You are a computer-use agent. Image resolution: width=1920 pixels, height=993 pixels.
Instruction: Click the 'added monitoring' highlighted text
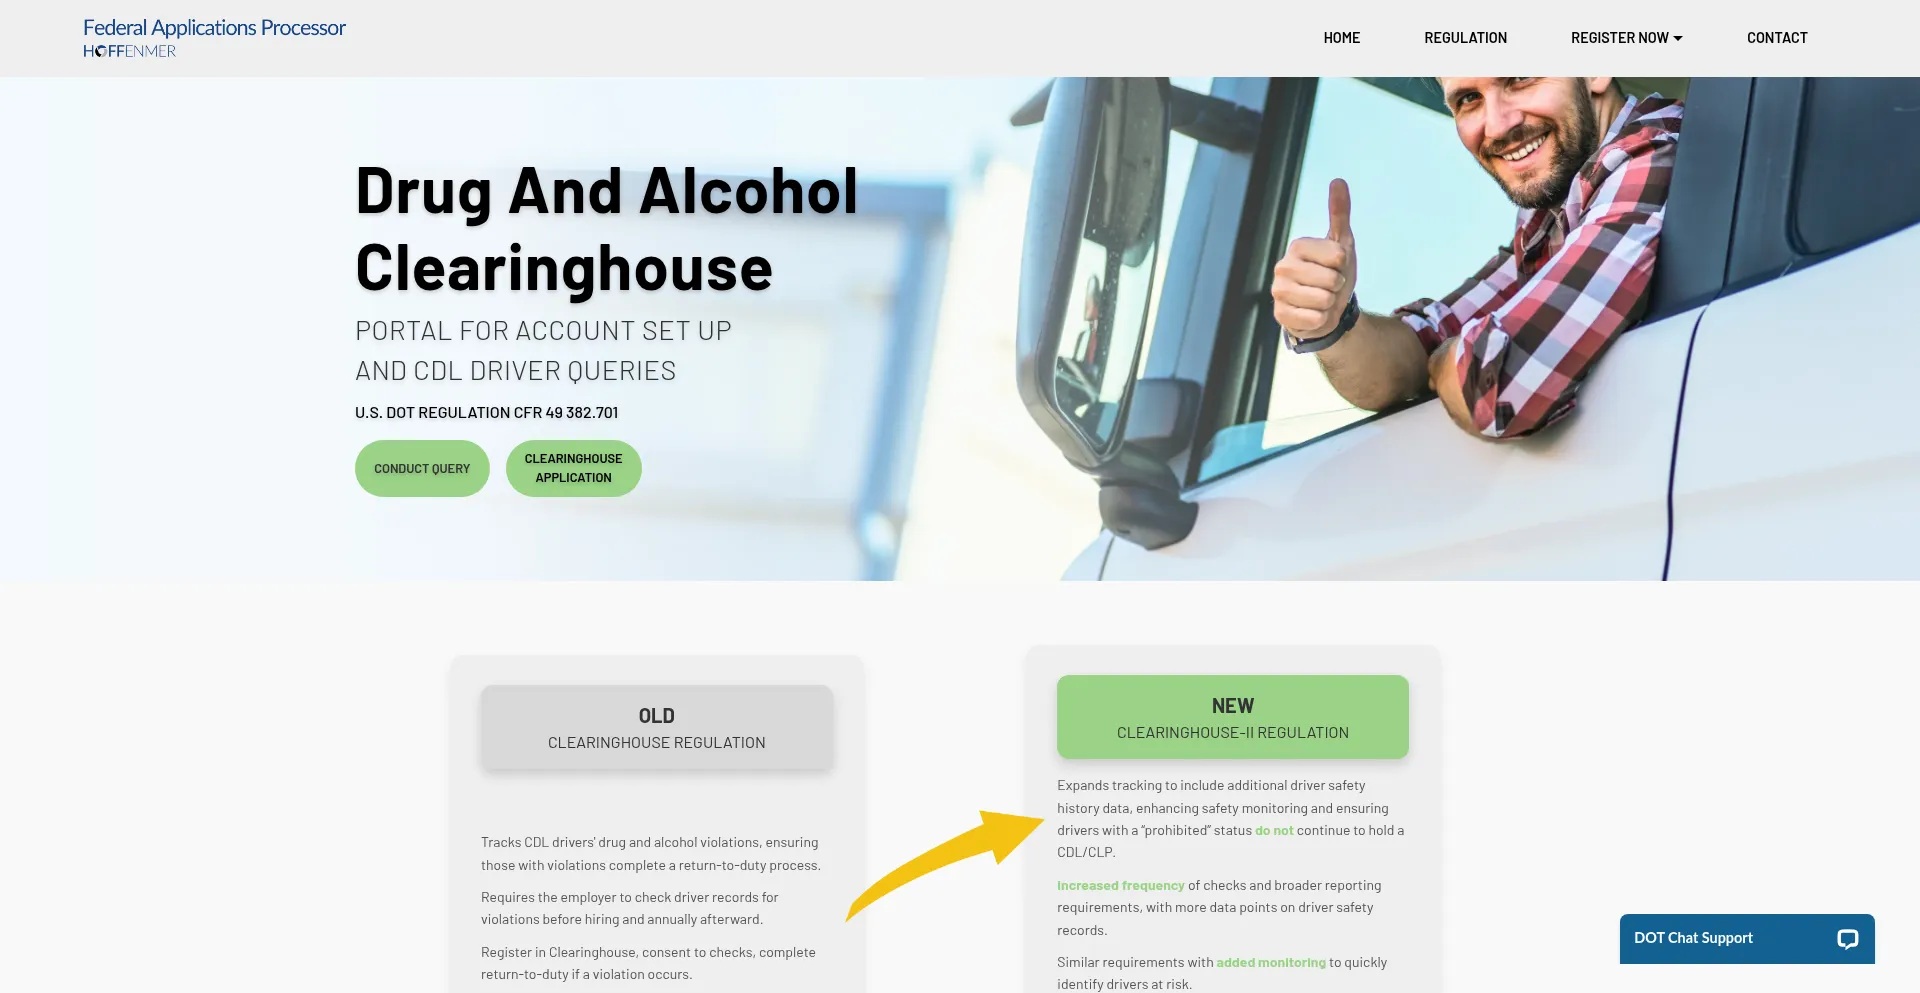pos(1270,963)
